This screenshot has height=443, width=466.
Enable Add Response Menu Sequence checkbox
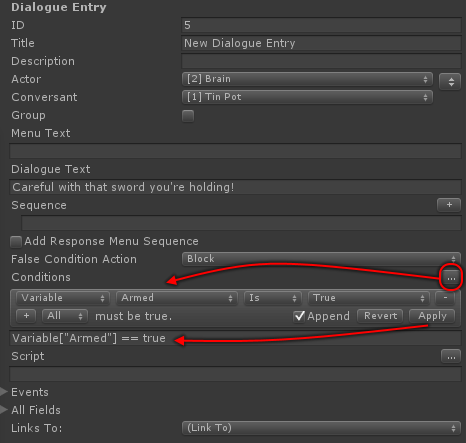point(16,242)
